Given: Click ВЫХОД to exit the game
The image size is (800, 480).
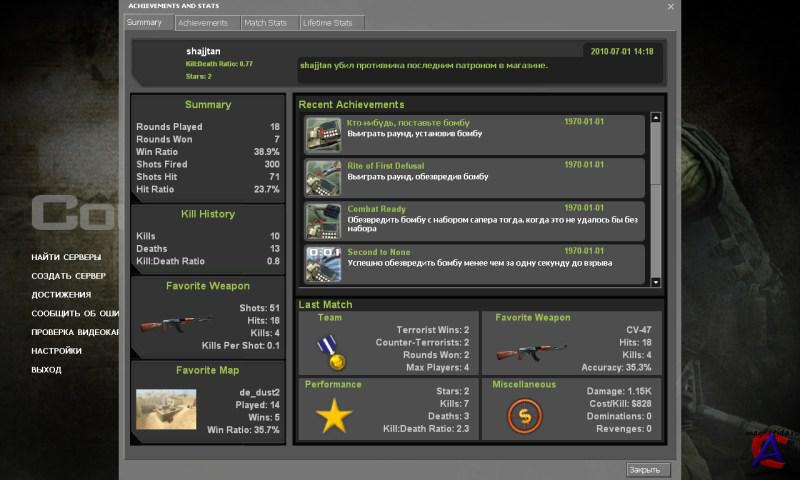Looking at the screenshot, I should click(46, 370).
